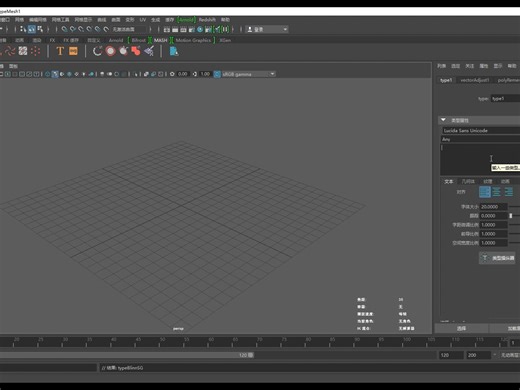520x390 pixels.
Task: Switch to the Motion Graphics shelf tab
Action: 193,40
